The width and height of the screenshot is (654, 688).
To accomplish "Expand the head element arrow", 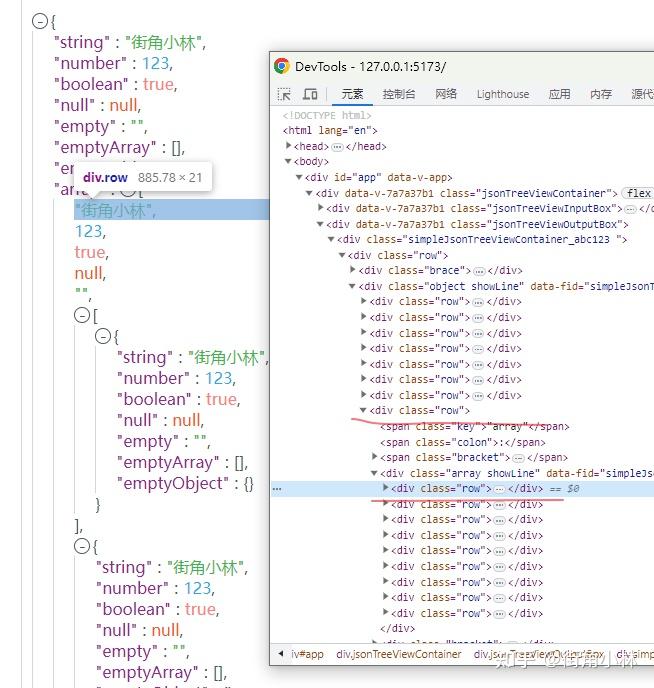I will coord(288,145).
